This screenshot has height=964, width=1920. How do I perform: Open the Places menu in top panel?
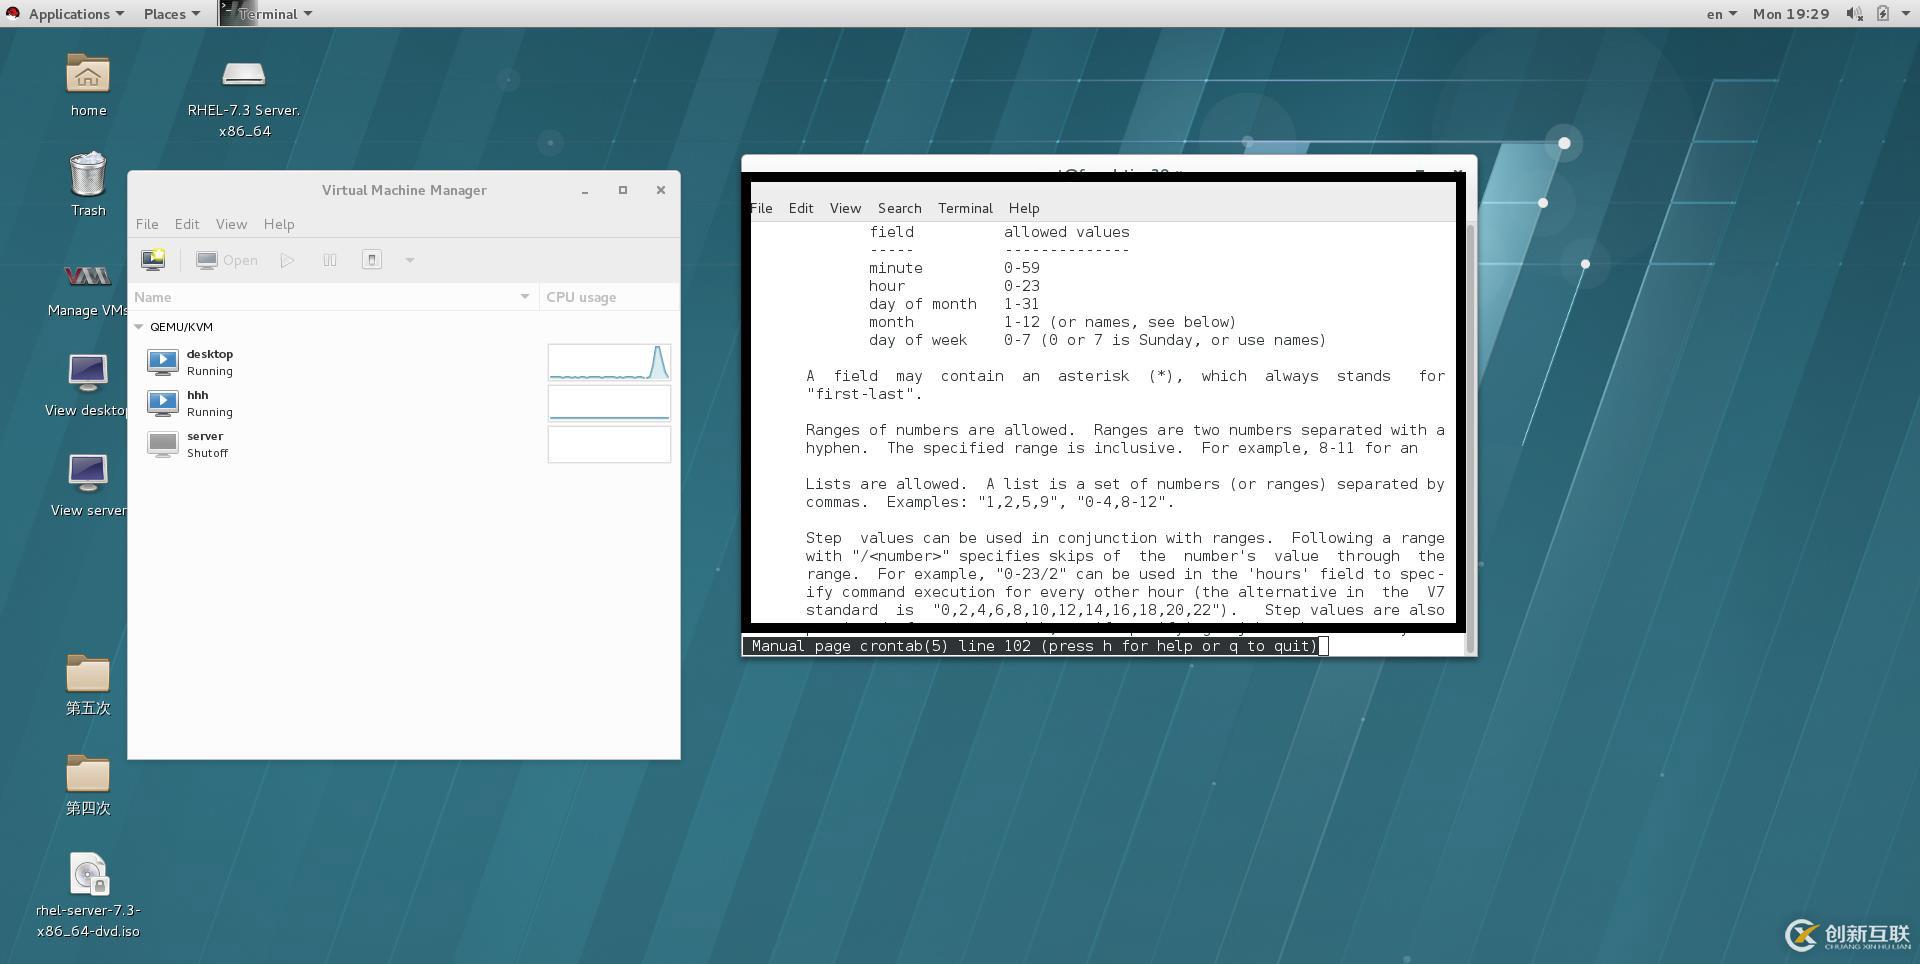point(172,14)
